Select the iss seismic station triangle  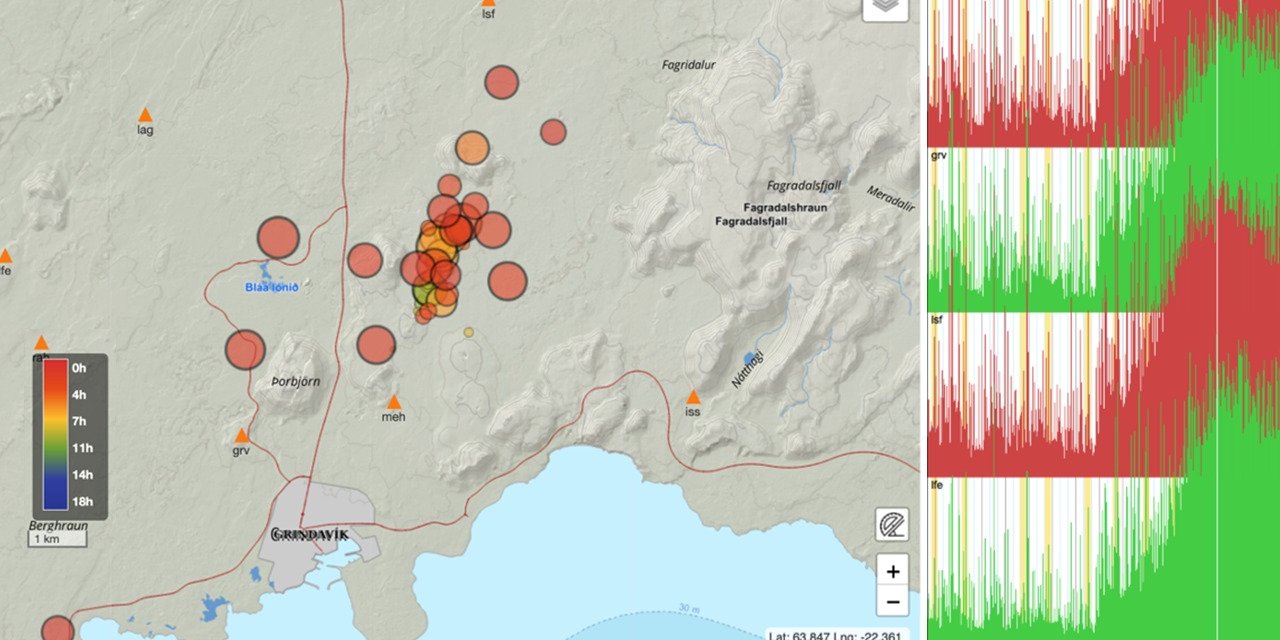point(693,397)
